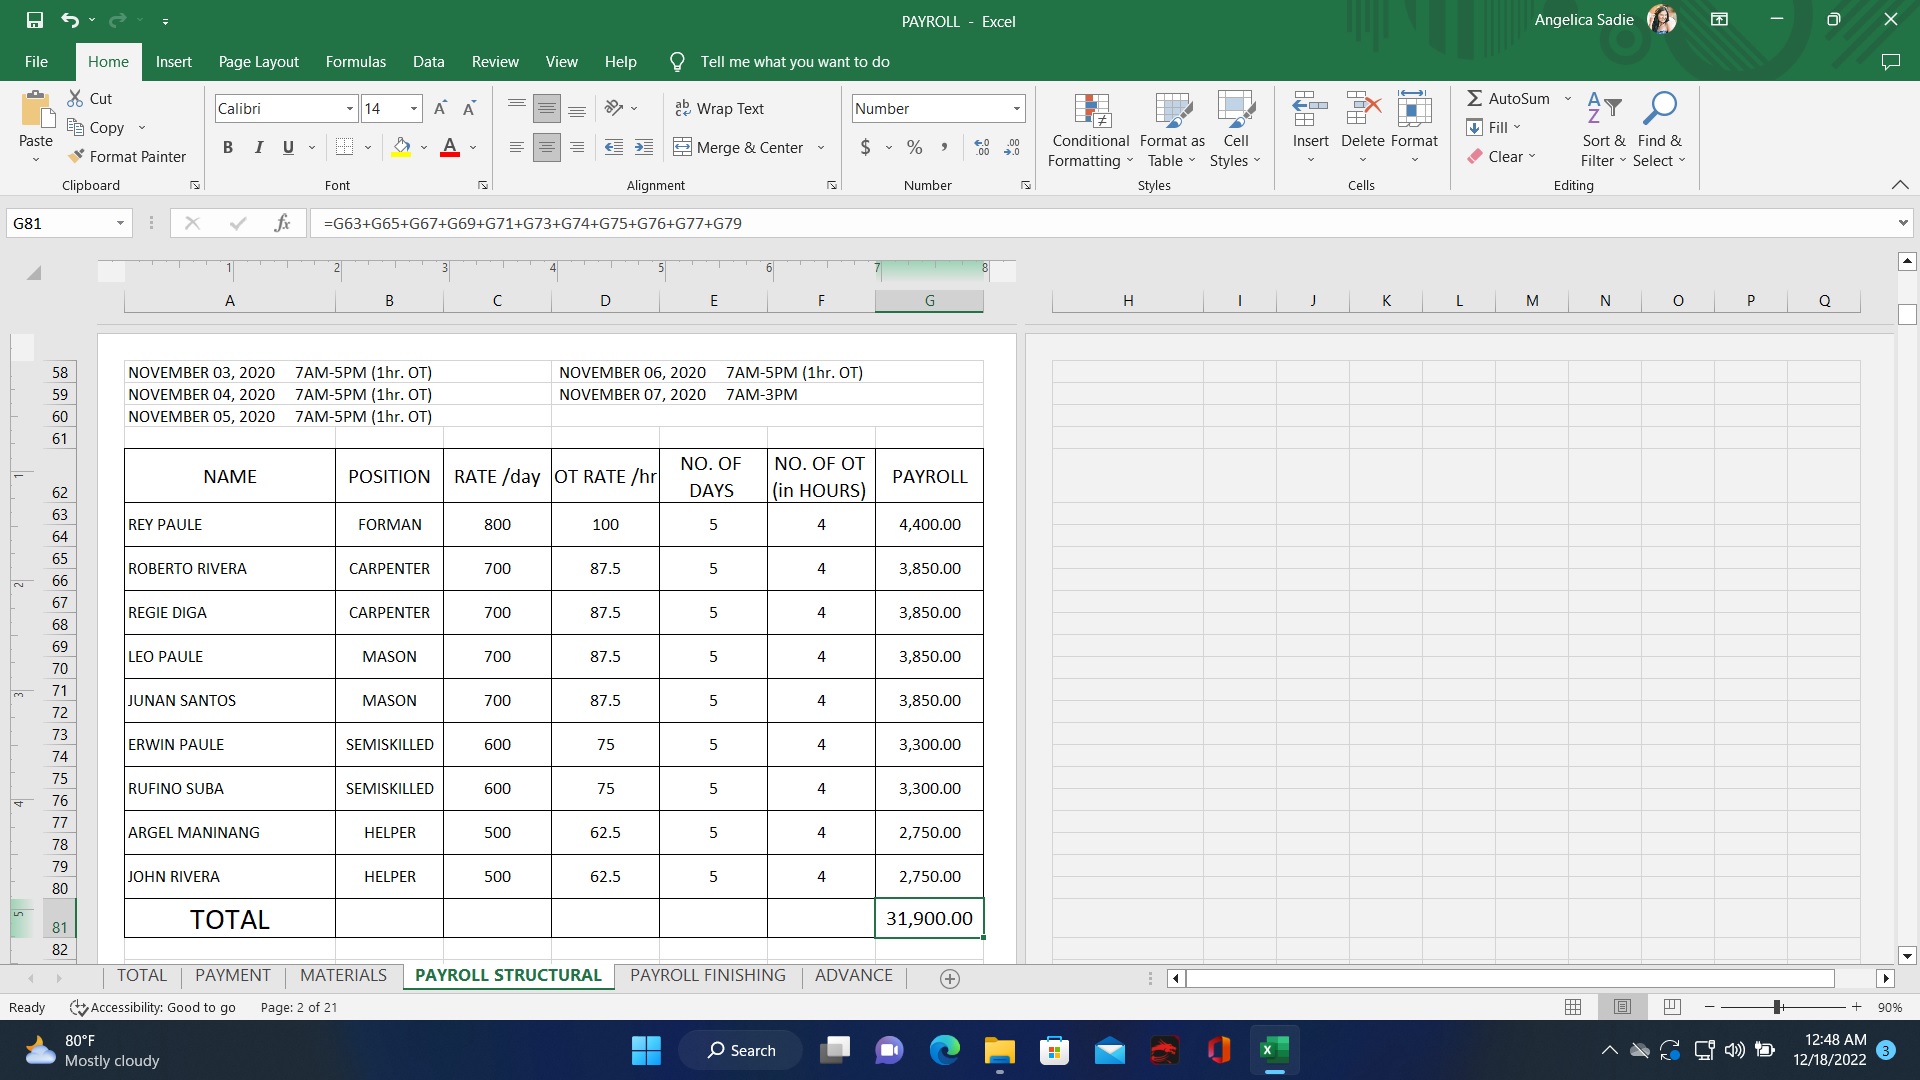
Task: Toggle Underline formatting
Action: click(288, 147)
